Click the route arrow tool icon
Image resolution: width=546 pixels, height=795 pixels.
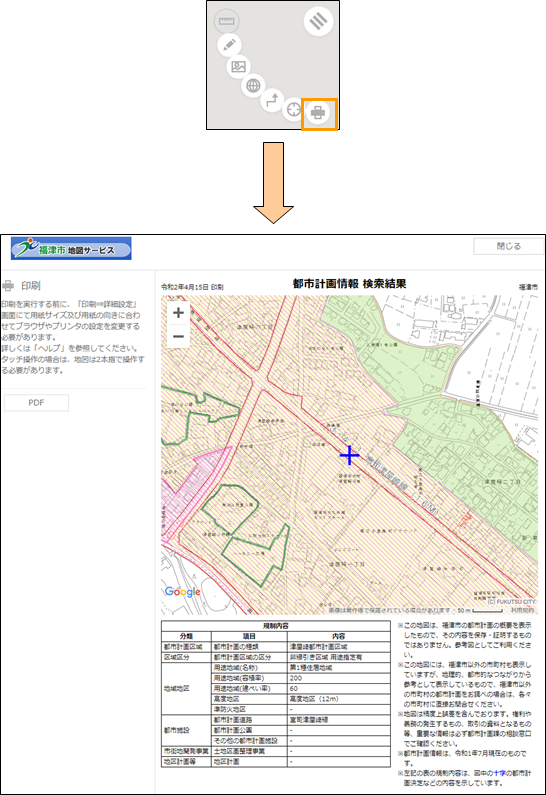pyautogui.click(x=272, y=100)
